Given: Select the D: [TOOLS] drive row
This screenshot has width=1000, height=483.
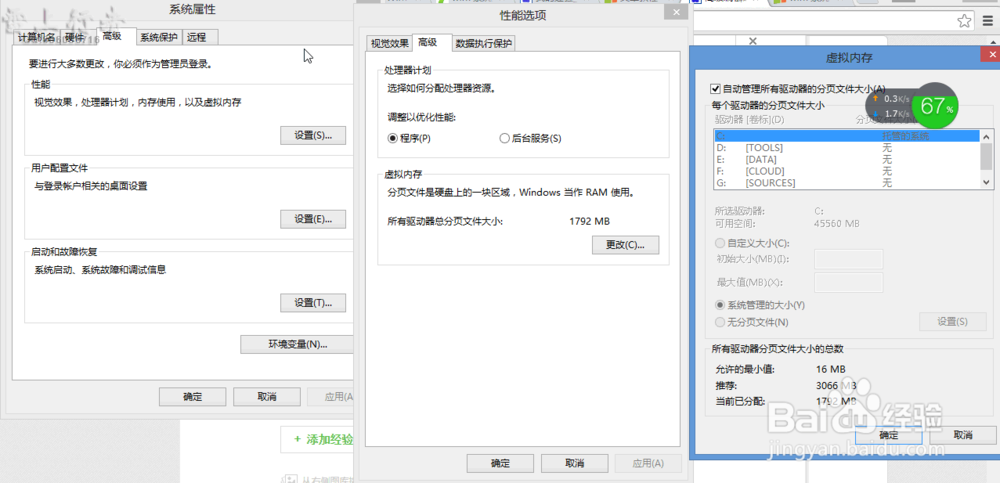Looking at the screenshot, I should (x=847, y=147).
